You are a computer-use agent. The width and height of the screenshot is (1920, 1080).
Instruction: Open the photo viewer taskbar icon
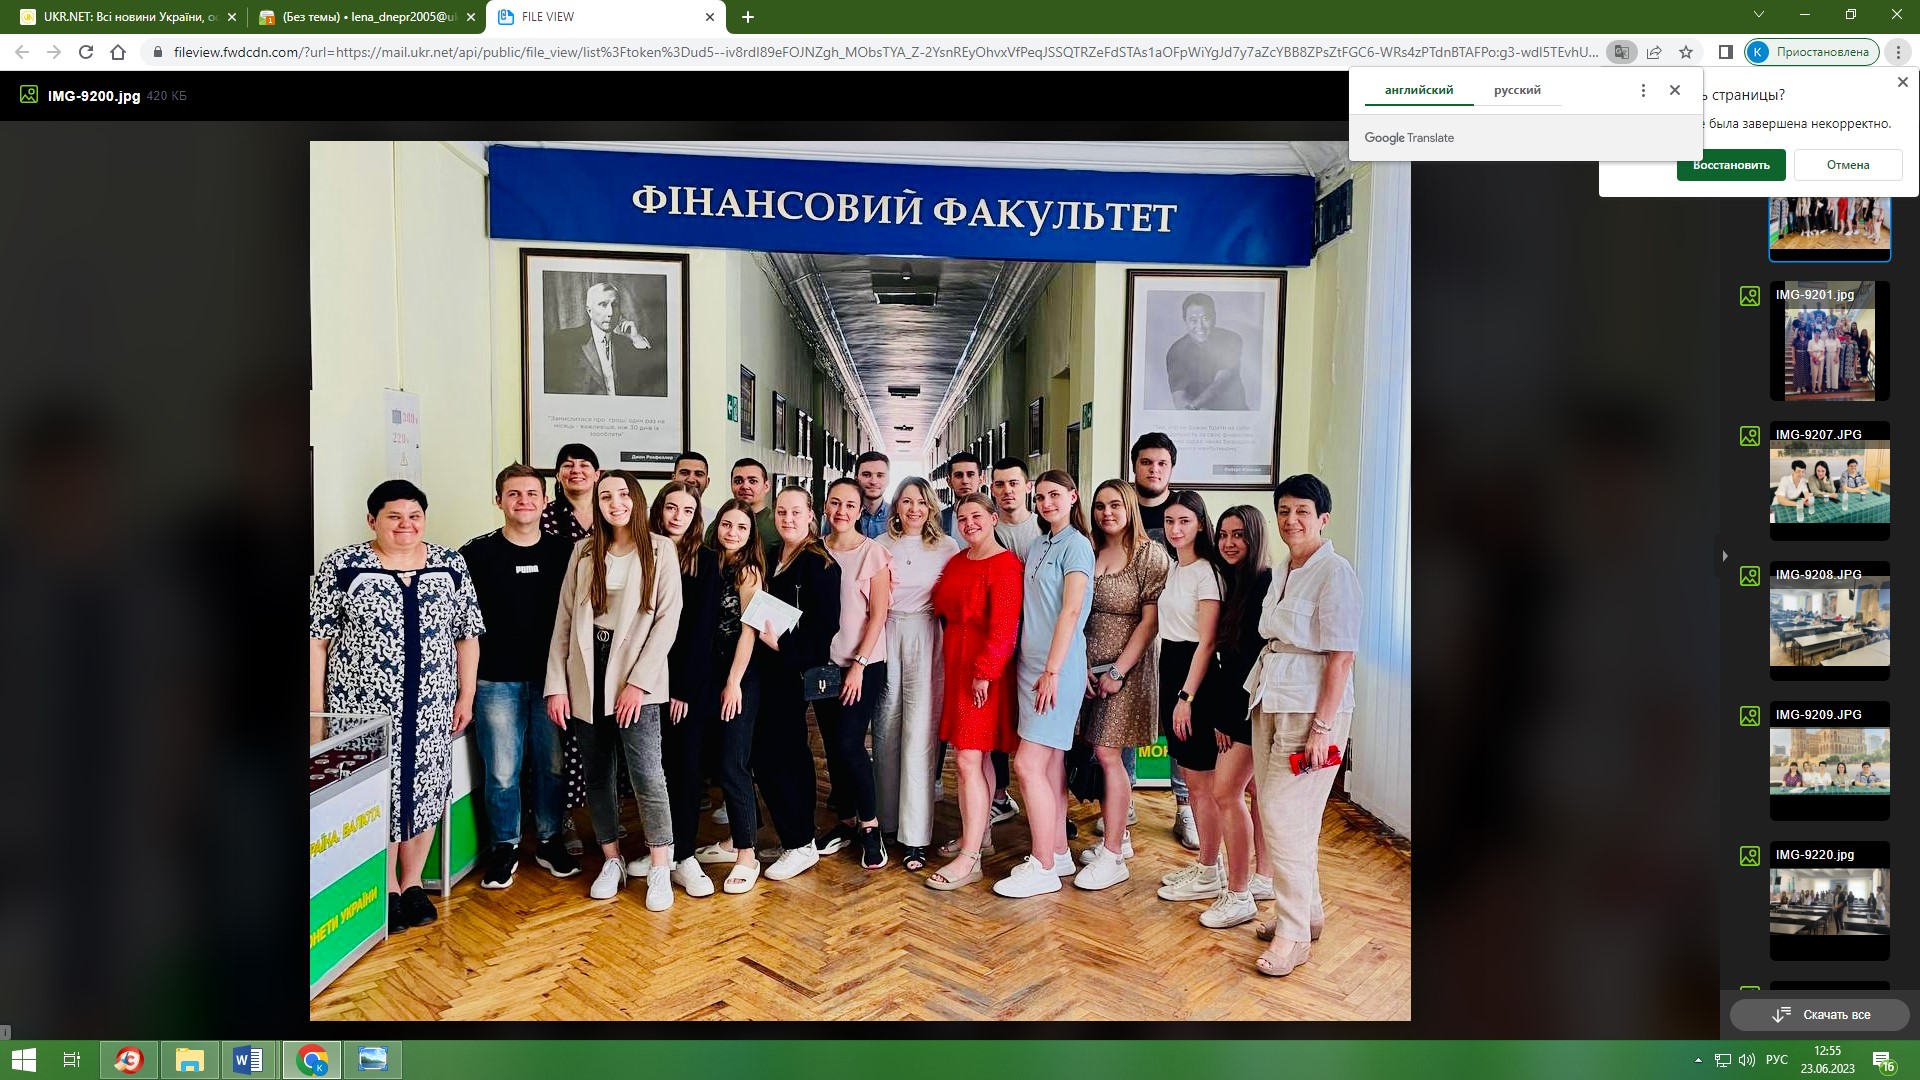click(373, 1060)
